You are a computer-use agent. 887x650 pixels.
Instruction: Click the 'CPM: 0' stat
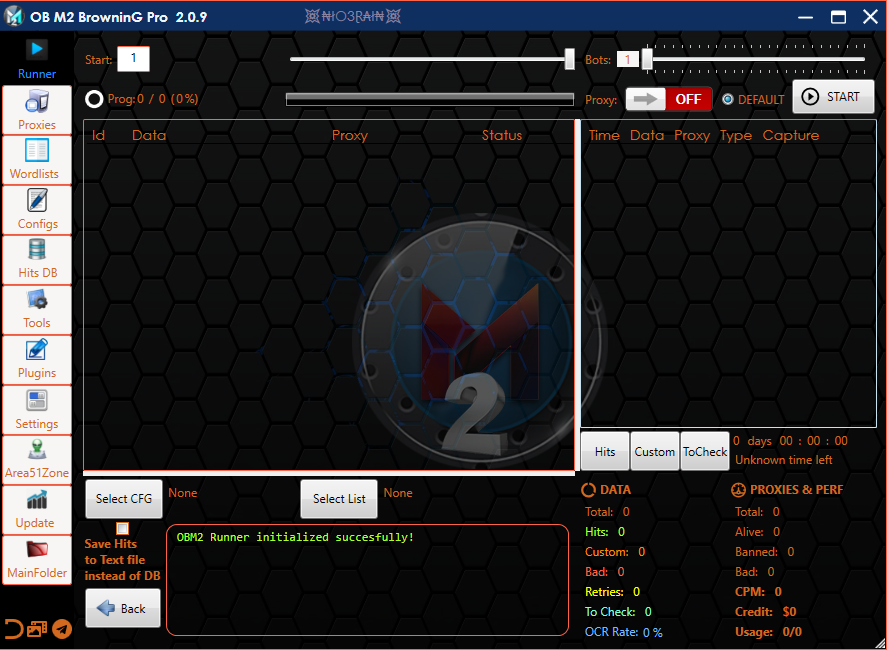click(758, 592)
